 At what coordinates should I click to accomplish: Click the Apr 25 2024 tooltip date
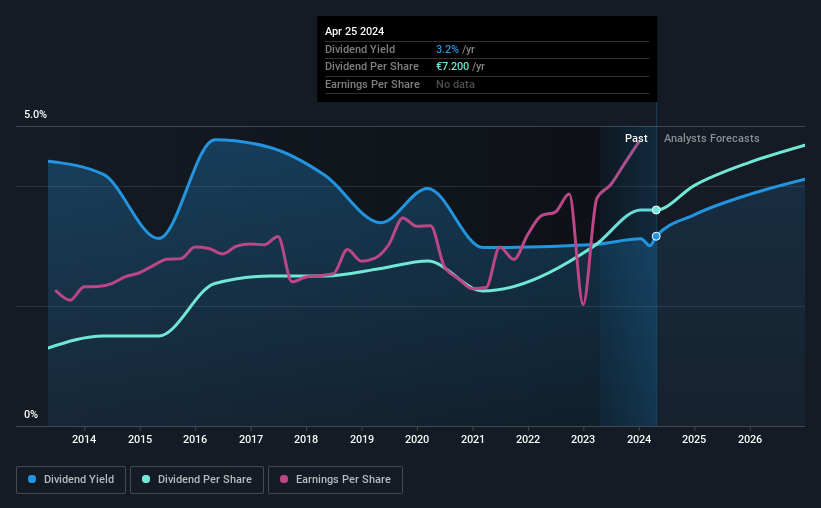(x=354, y=31)
